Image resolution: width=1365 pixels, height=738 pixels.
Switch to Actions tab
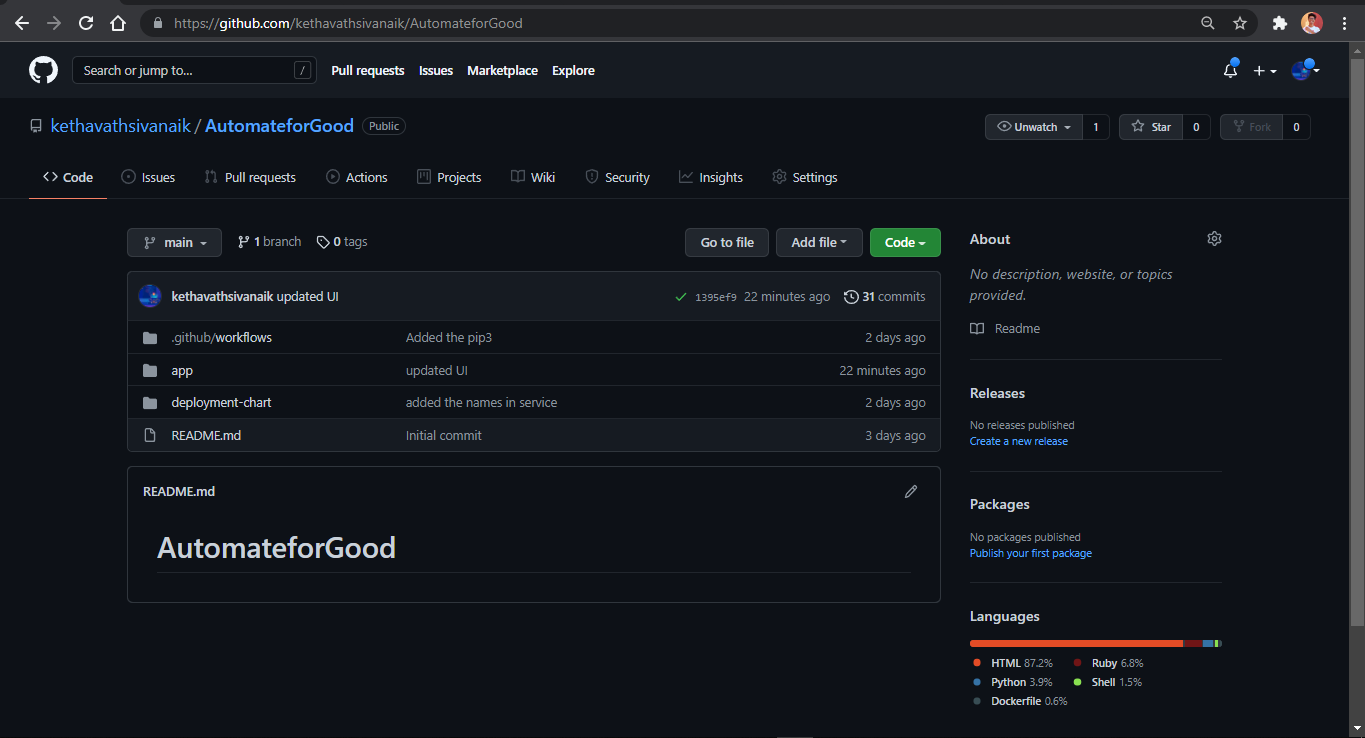pyautogui.click(x=357, y=177)
